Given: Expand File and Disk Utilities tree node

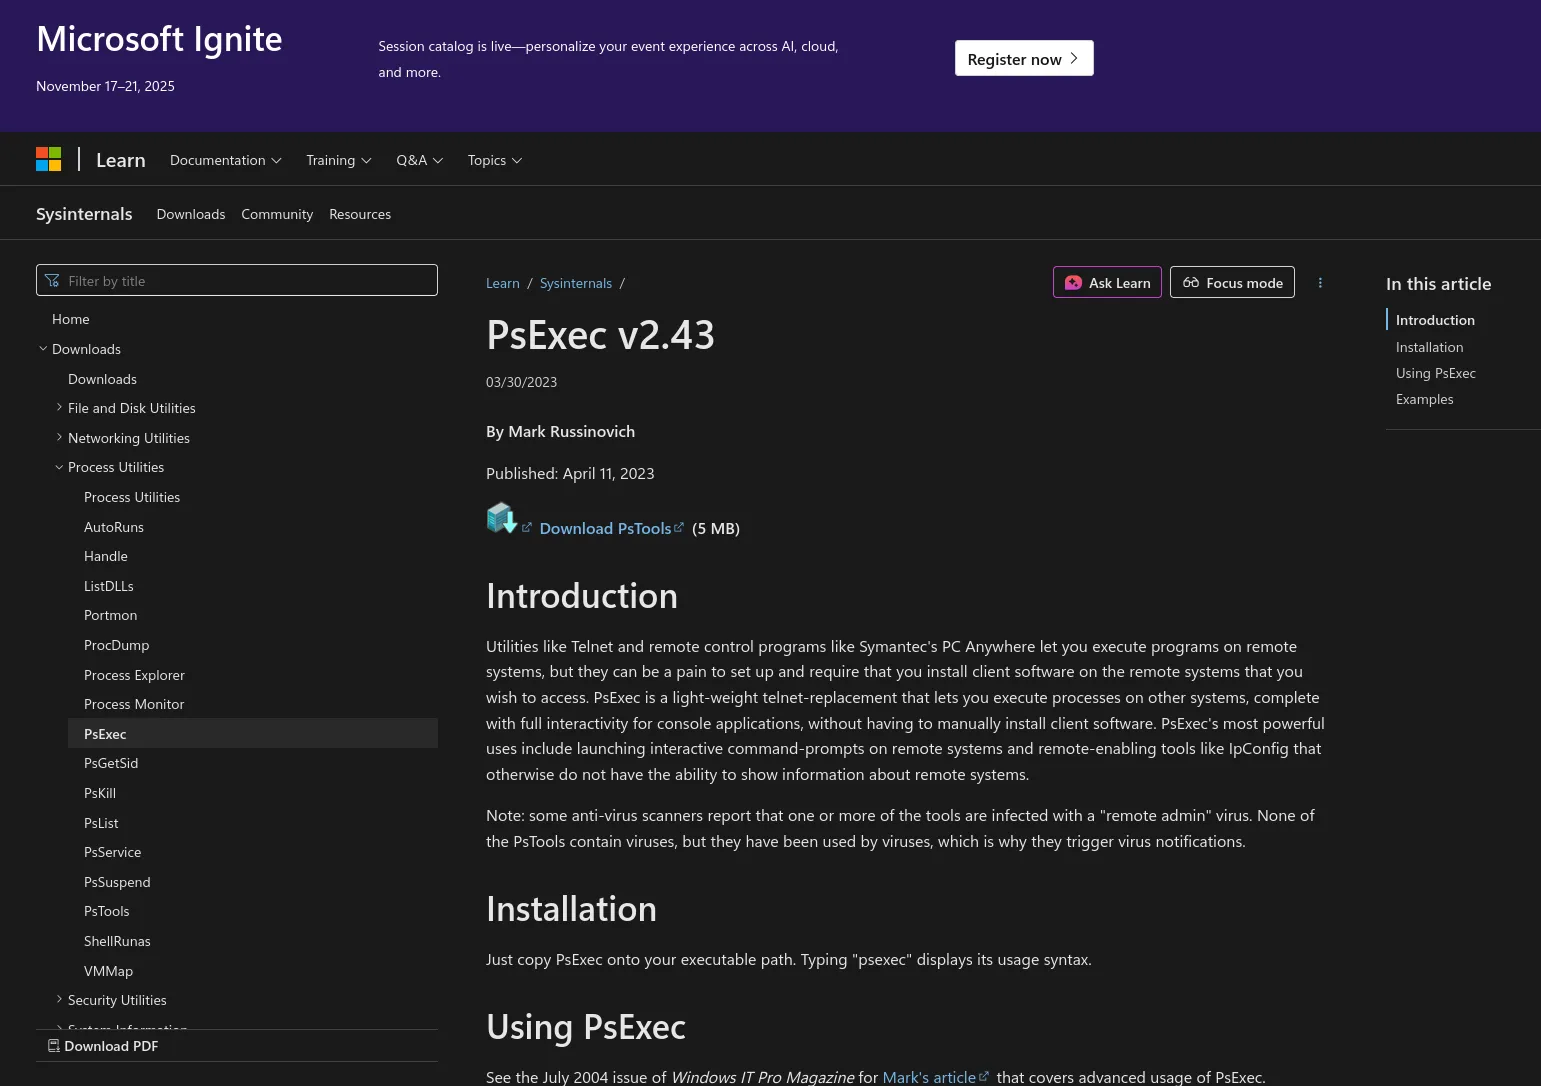Looking at the screenshot, I should coord(60,408).
